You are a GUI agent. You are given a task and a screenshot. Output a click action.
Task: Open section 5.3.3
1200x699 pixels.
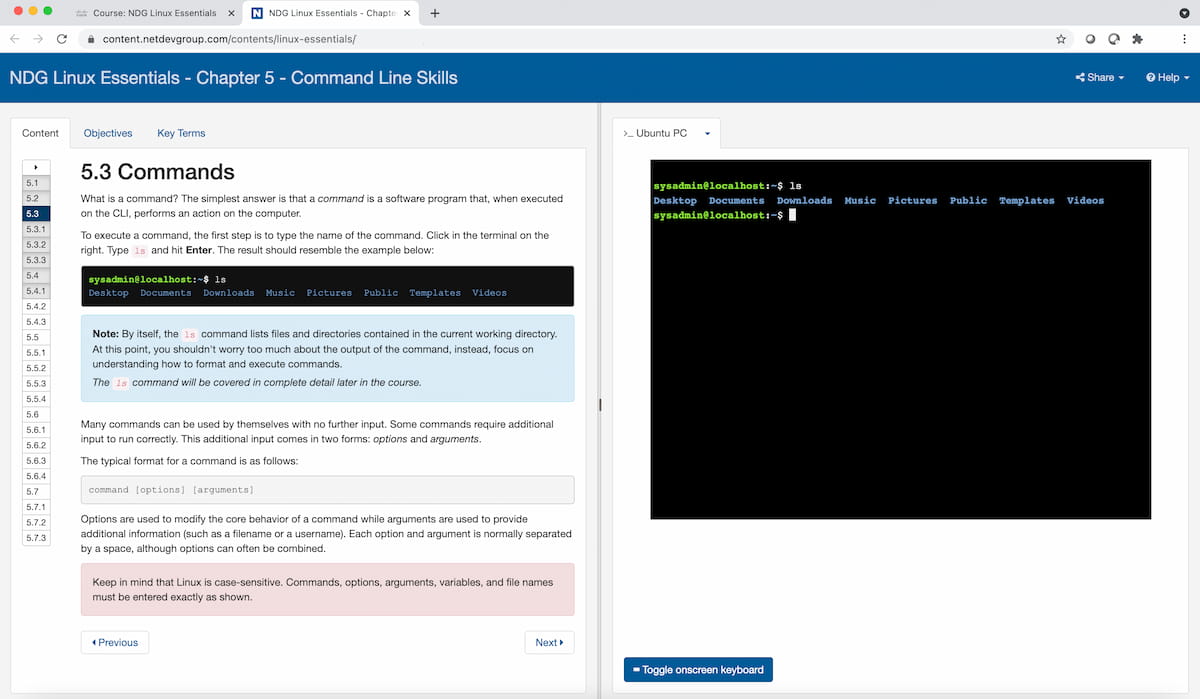tap(35, 260)
